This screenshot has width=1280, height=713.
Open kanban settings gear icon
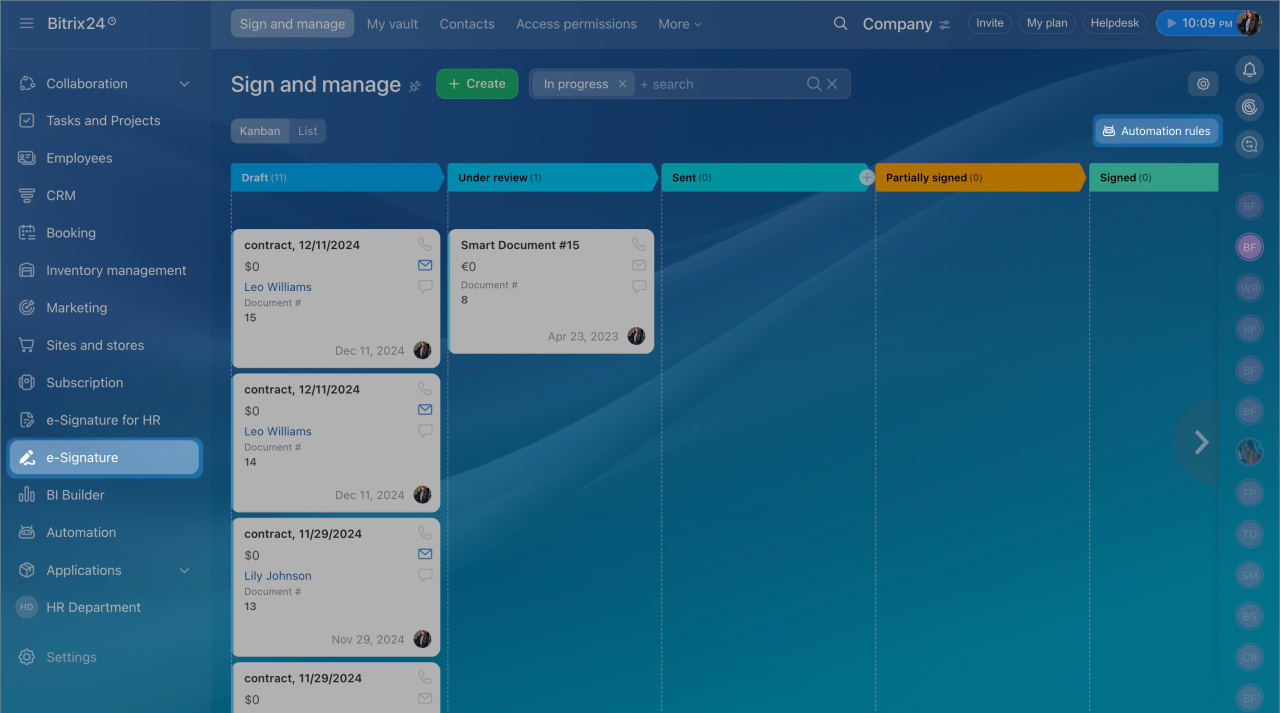coord(1203,84)
